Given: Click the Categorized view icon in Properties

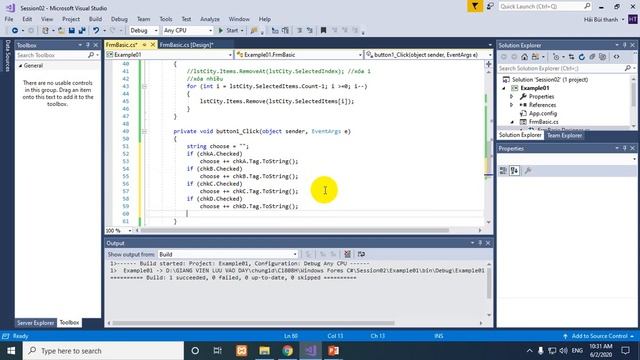Looking at the screenshot, I should coord(503,171).
